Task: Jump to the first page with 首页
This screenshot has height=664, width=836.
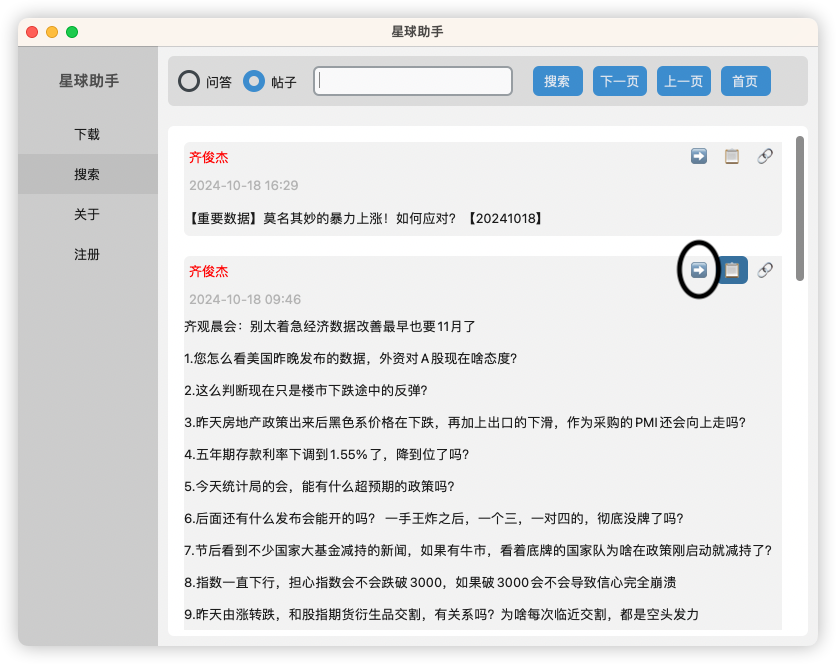Action: click(745, 81)
